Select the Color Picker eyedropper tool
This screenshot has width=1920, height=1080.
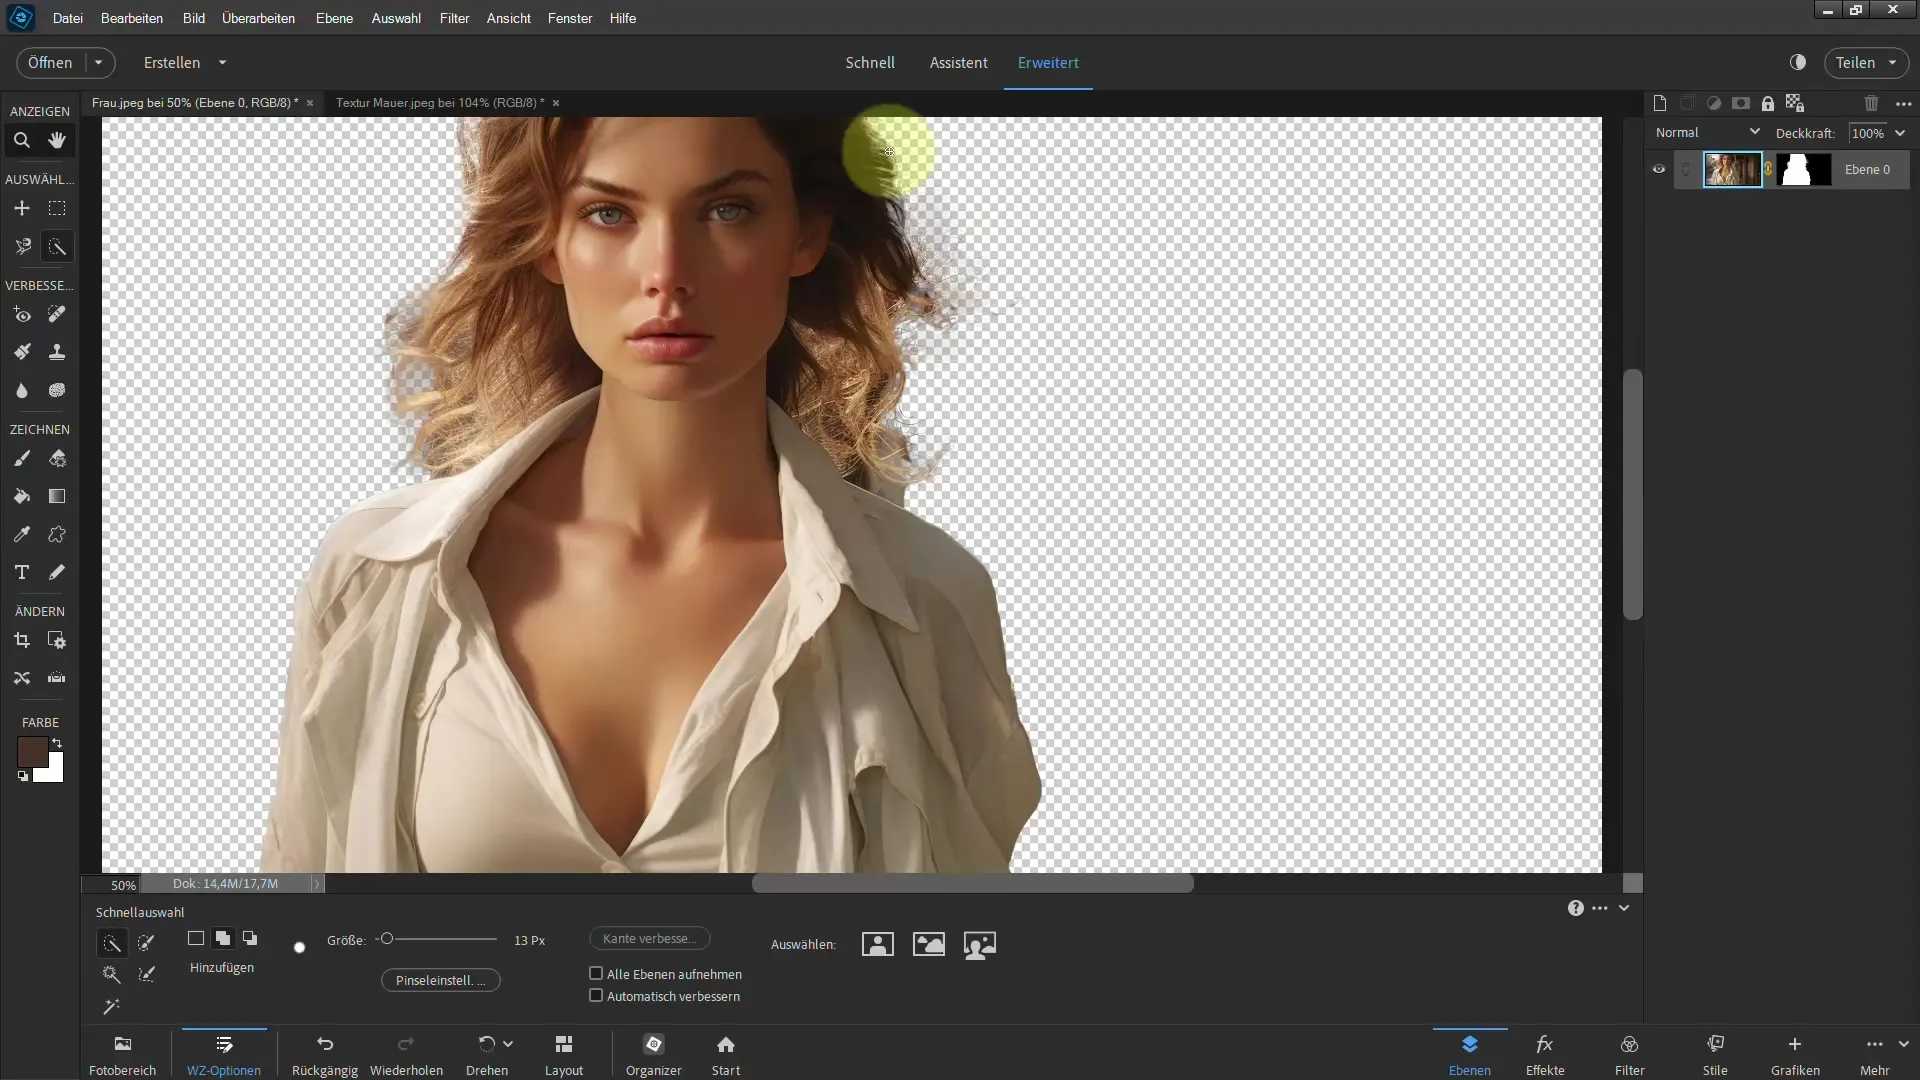[22, 535]
